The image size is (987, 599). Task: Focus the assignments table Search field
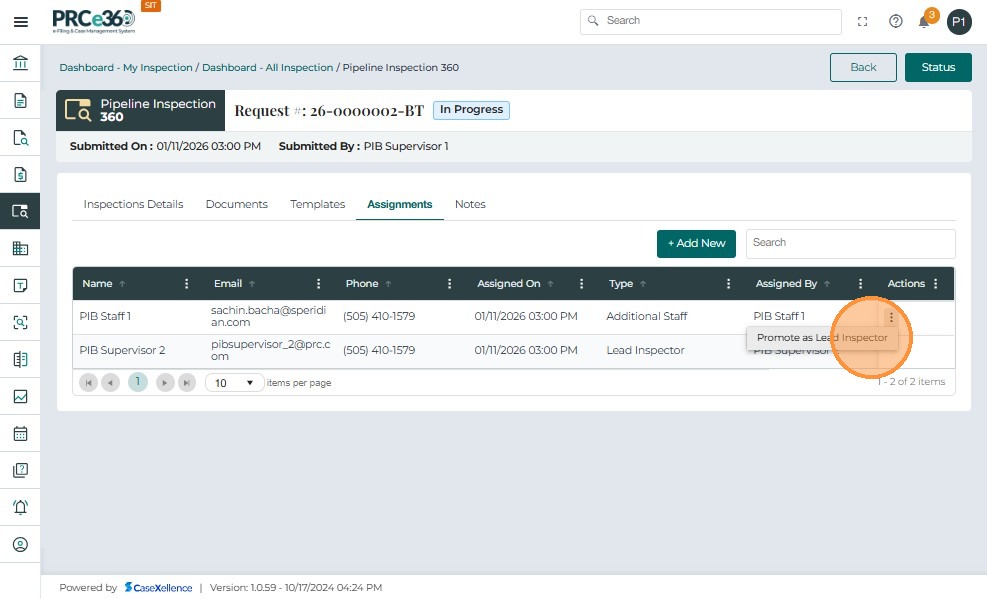(850, 244)
